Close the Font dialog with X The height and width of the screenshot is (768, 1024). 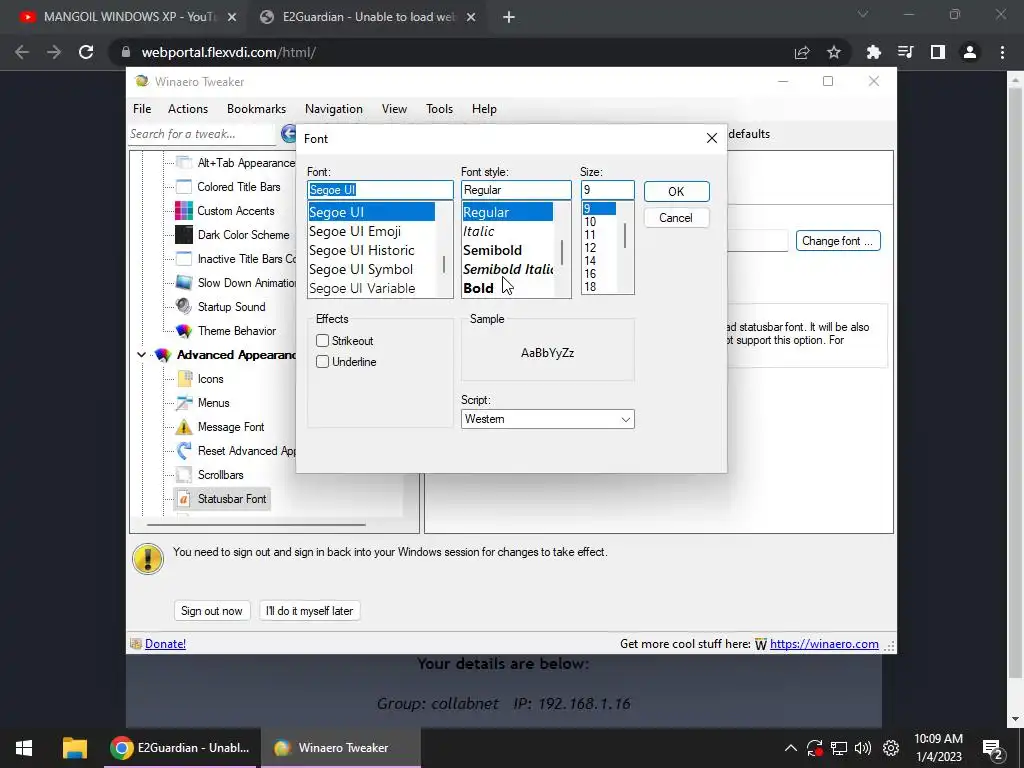click(712, 138)
